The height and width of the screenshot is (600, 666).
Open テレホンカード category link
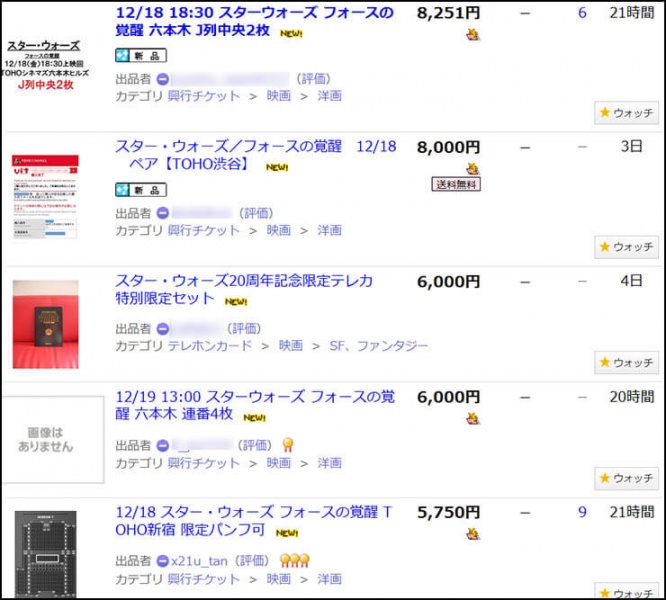[210, 346]
